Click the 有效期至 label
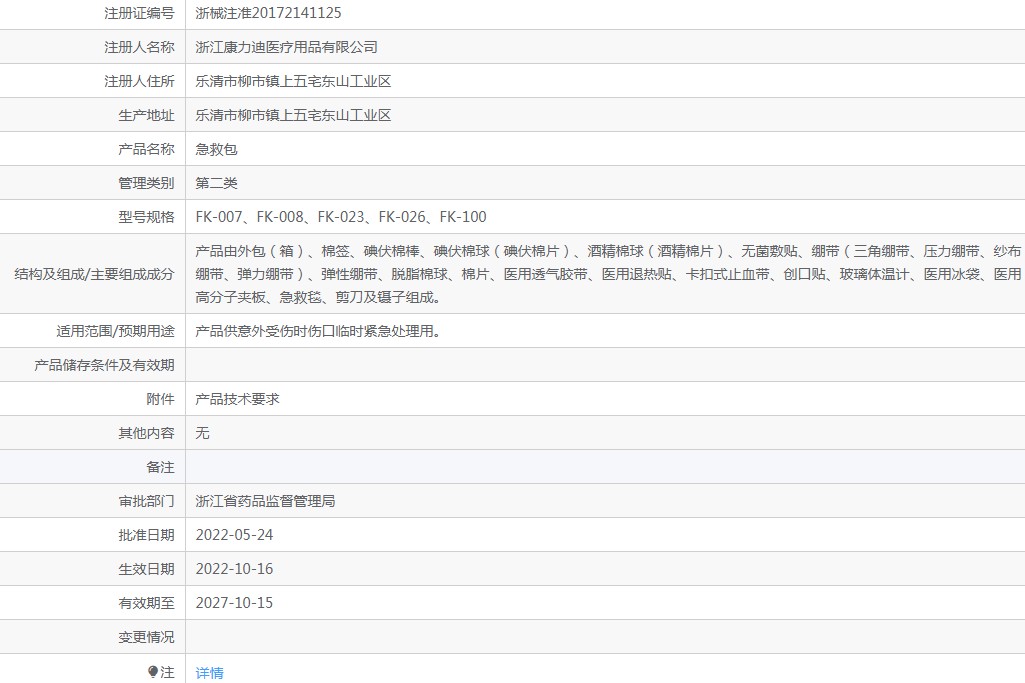Screen dimensions: 1025x683 [x=146, y=603]
